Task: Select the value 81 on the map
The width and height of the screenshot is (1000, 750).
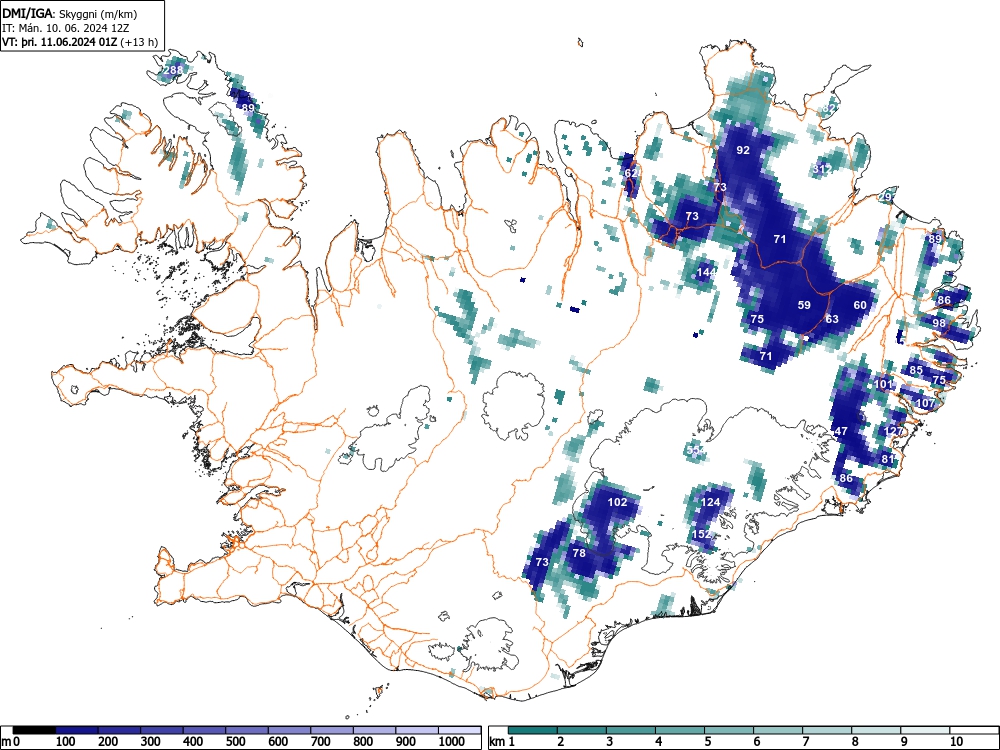Action: (888, 459)
